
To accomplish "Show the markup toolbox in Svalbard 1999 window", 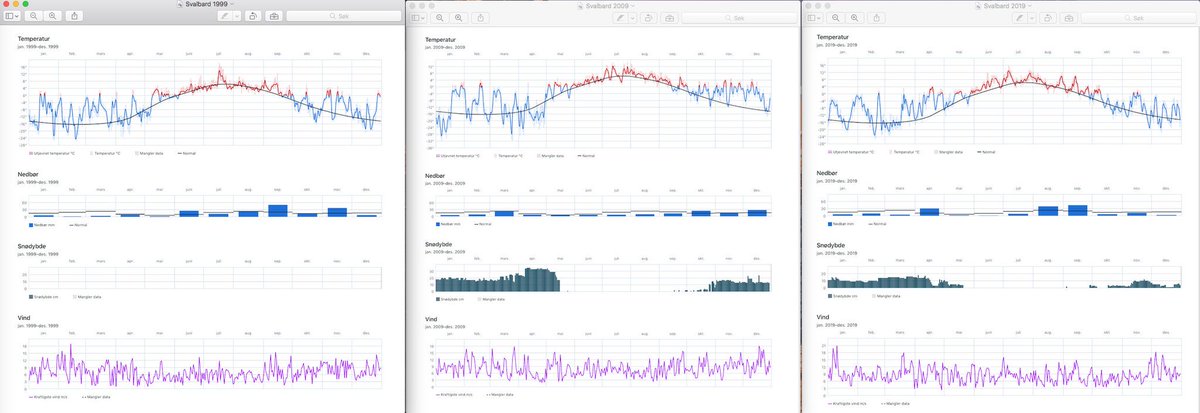I will coord(274,16).
